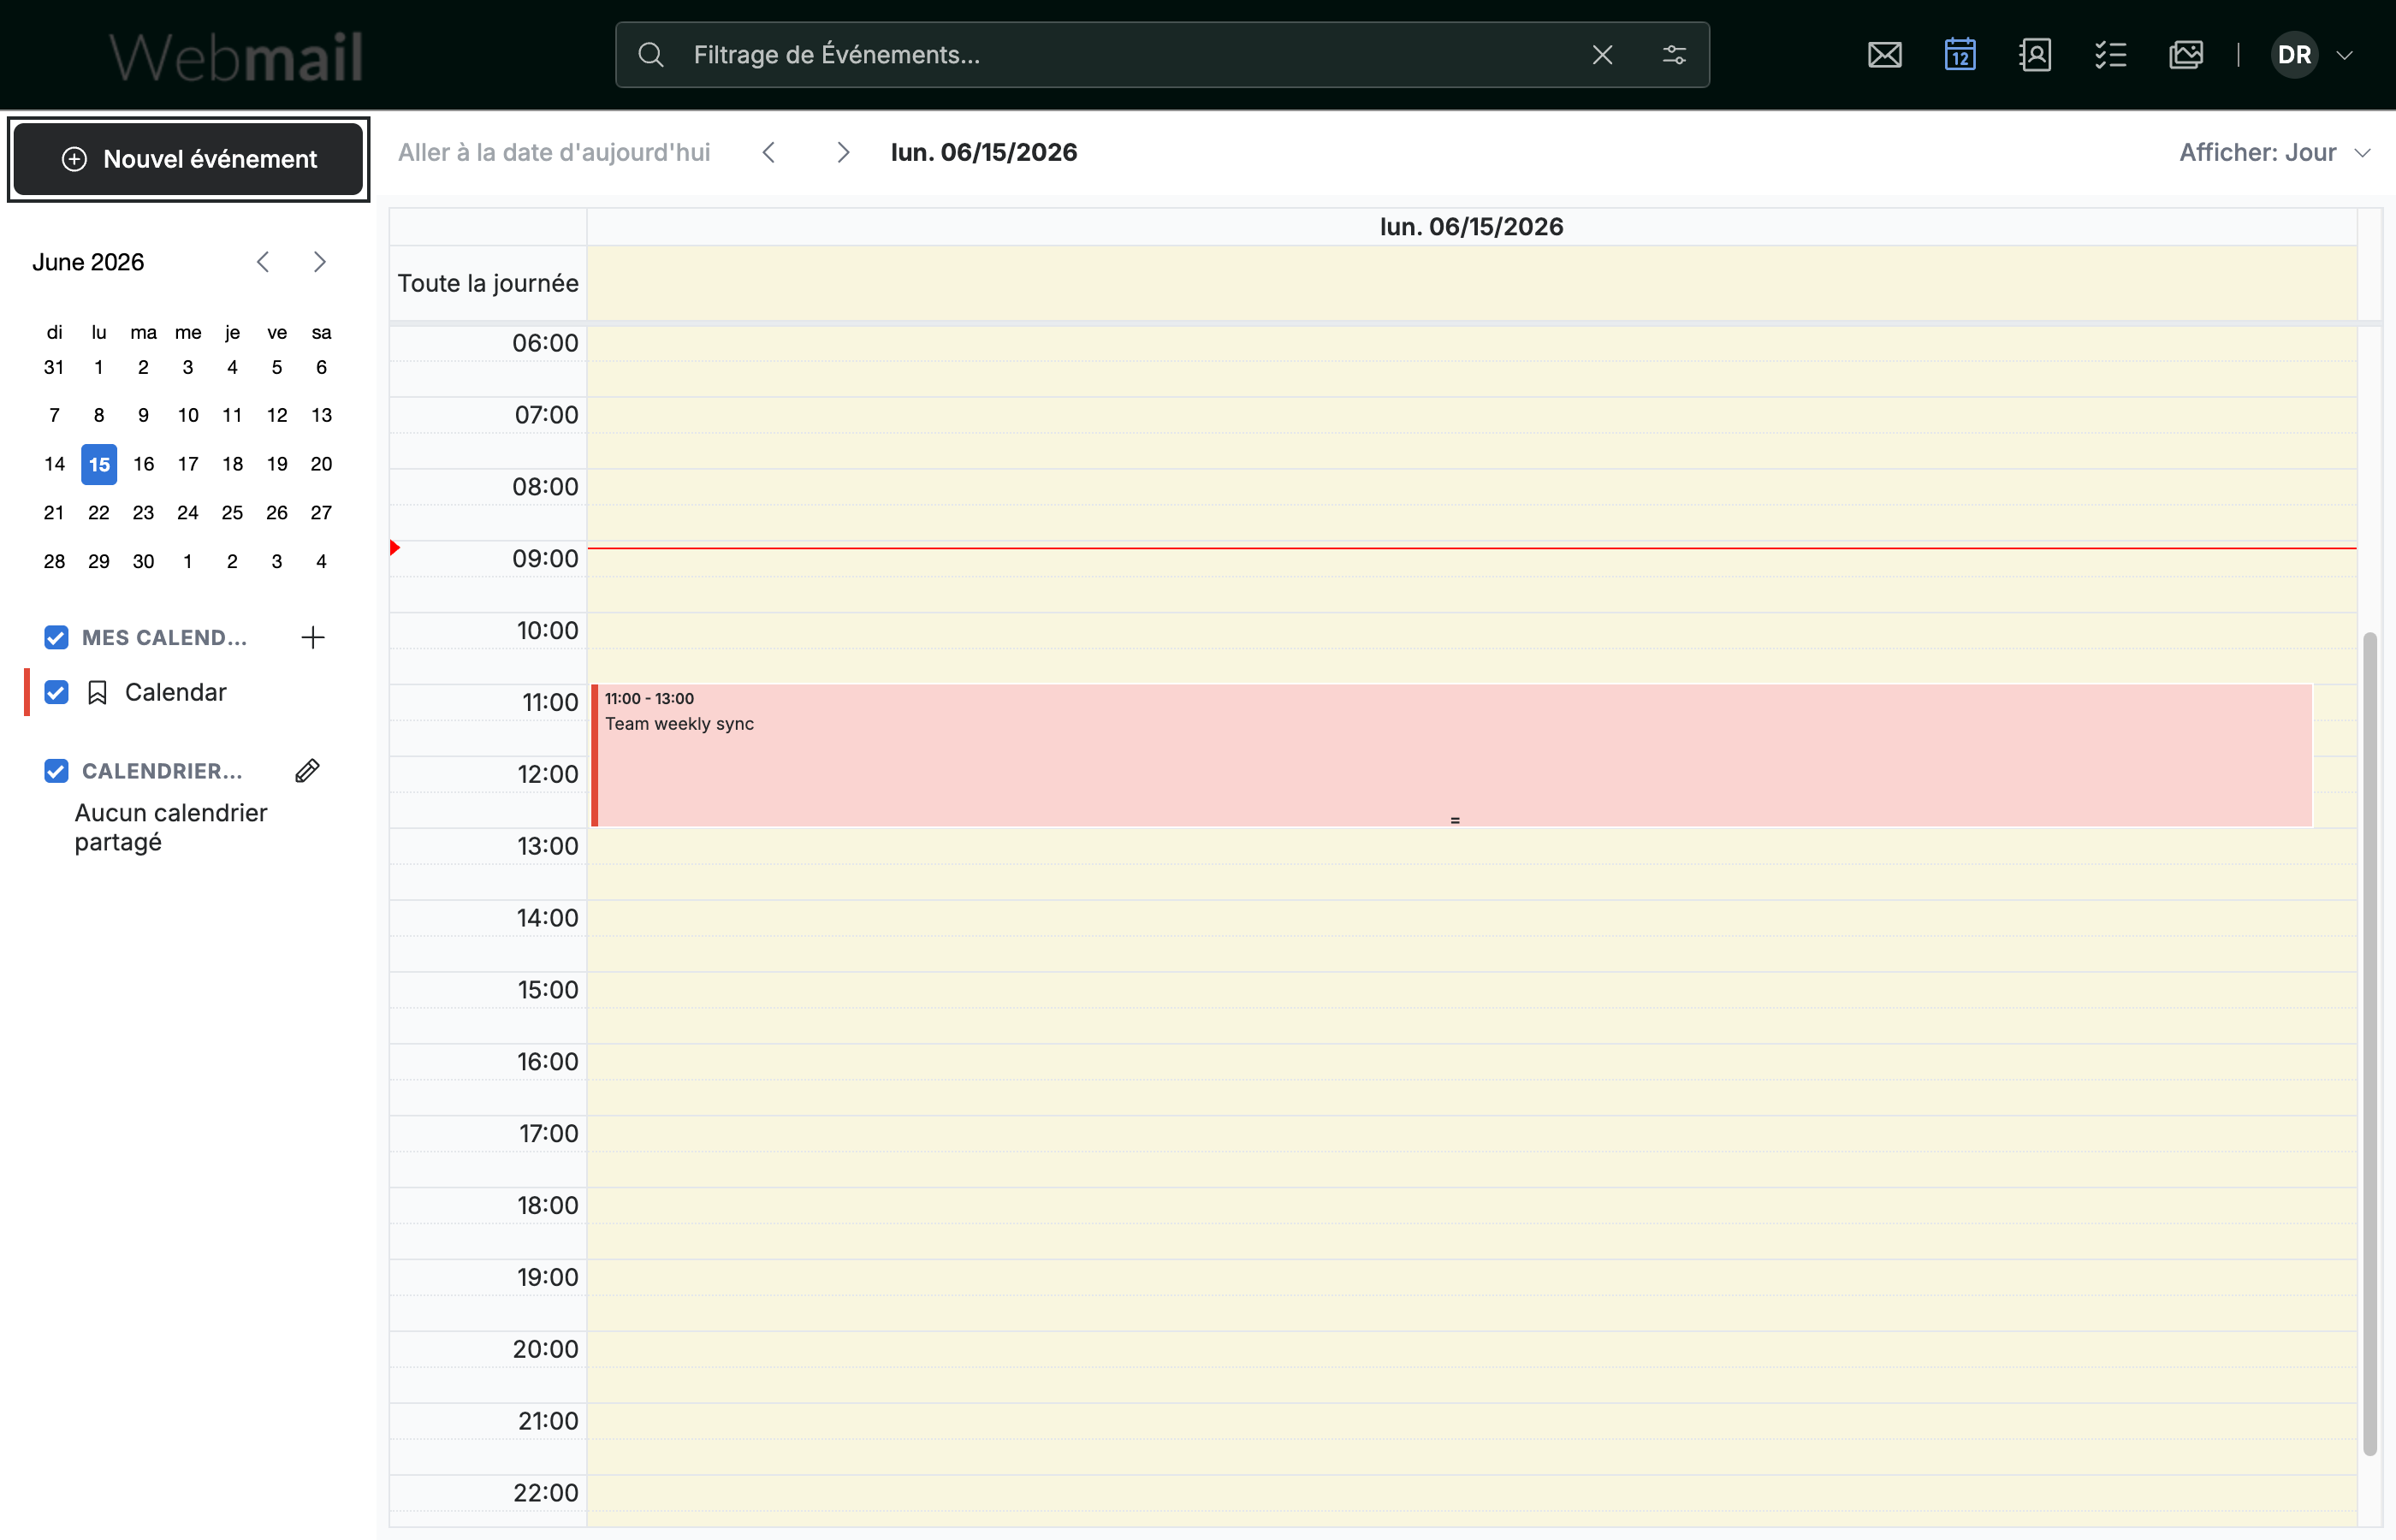
Task: Select June 6 in mini calendar
Action: click(x=321, y=367)
